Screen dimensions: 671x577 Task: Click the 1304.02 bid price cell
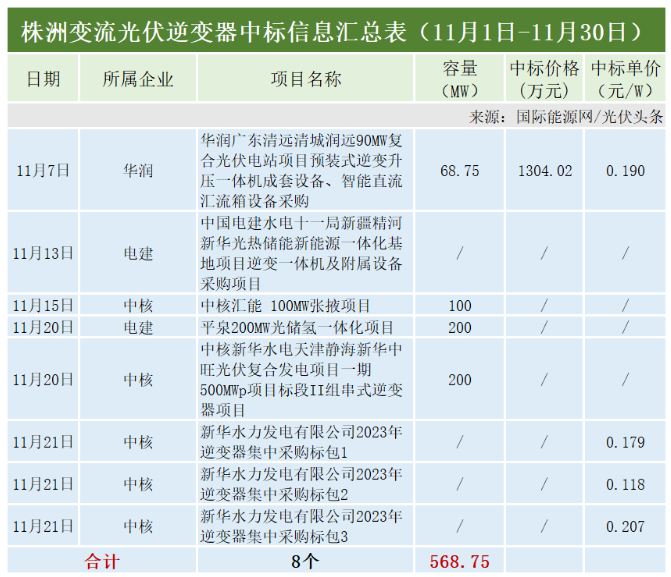tap(544, 171)
